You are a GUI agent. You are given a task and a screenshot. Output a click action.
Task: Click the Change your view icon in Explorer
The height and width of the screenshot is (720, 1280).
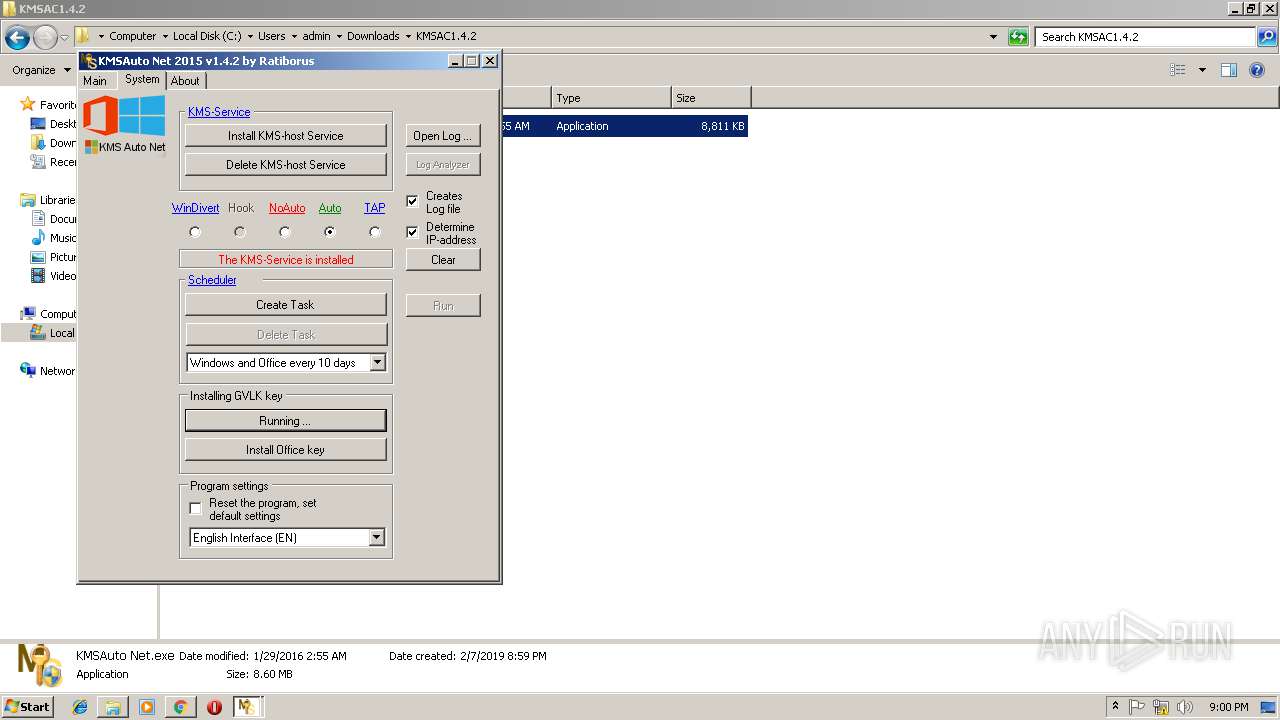[x=1178, y=70]
